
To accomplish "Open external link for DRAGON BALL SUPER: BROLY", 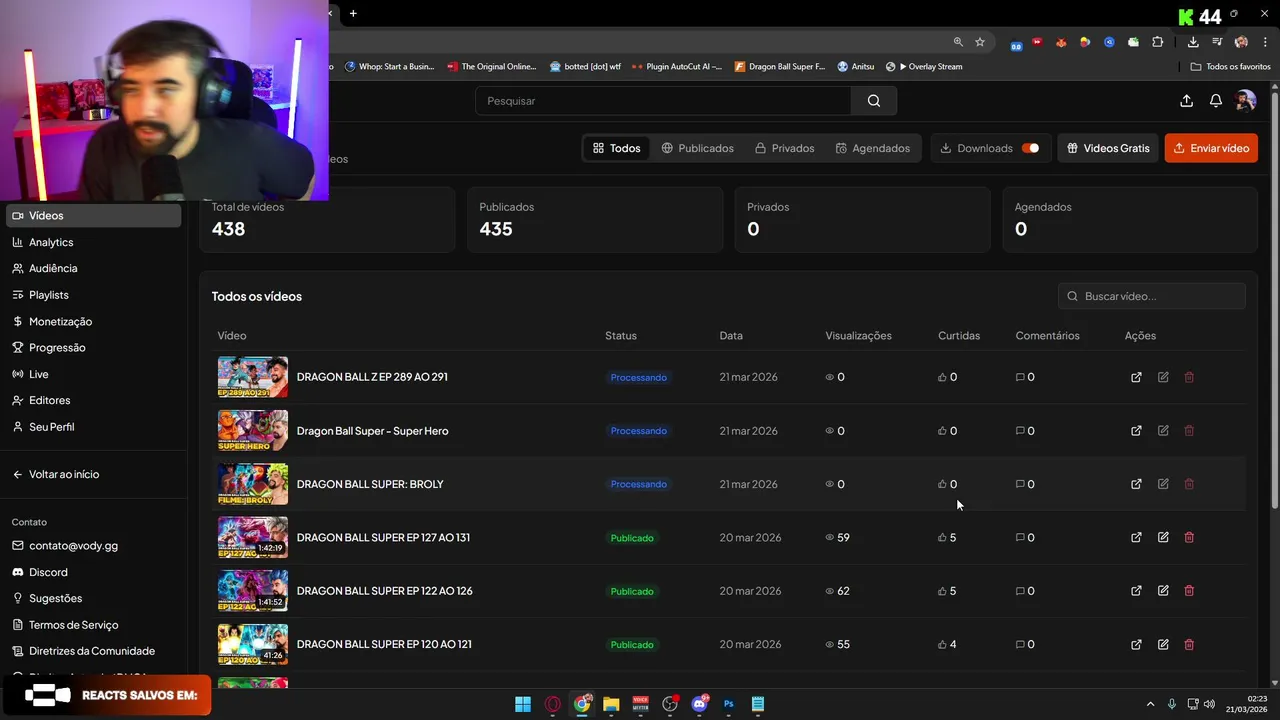I will [x=1136, y=484].
